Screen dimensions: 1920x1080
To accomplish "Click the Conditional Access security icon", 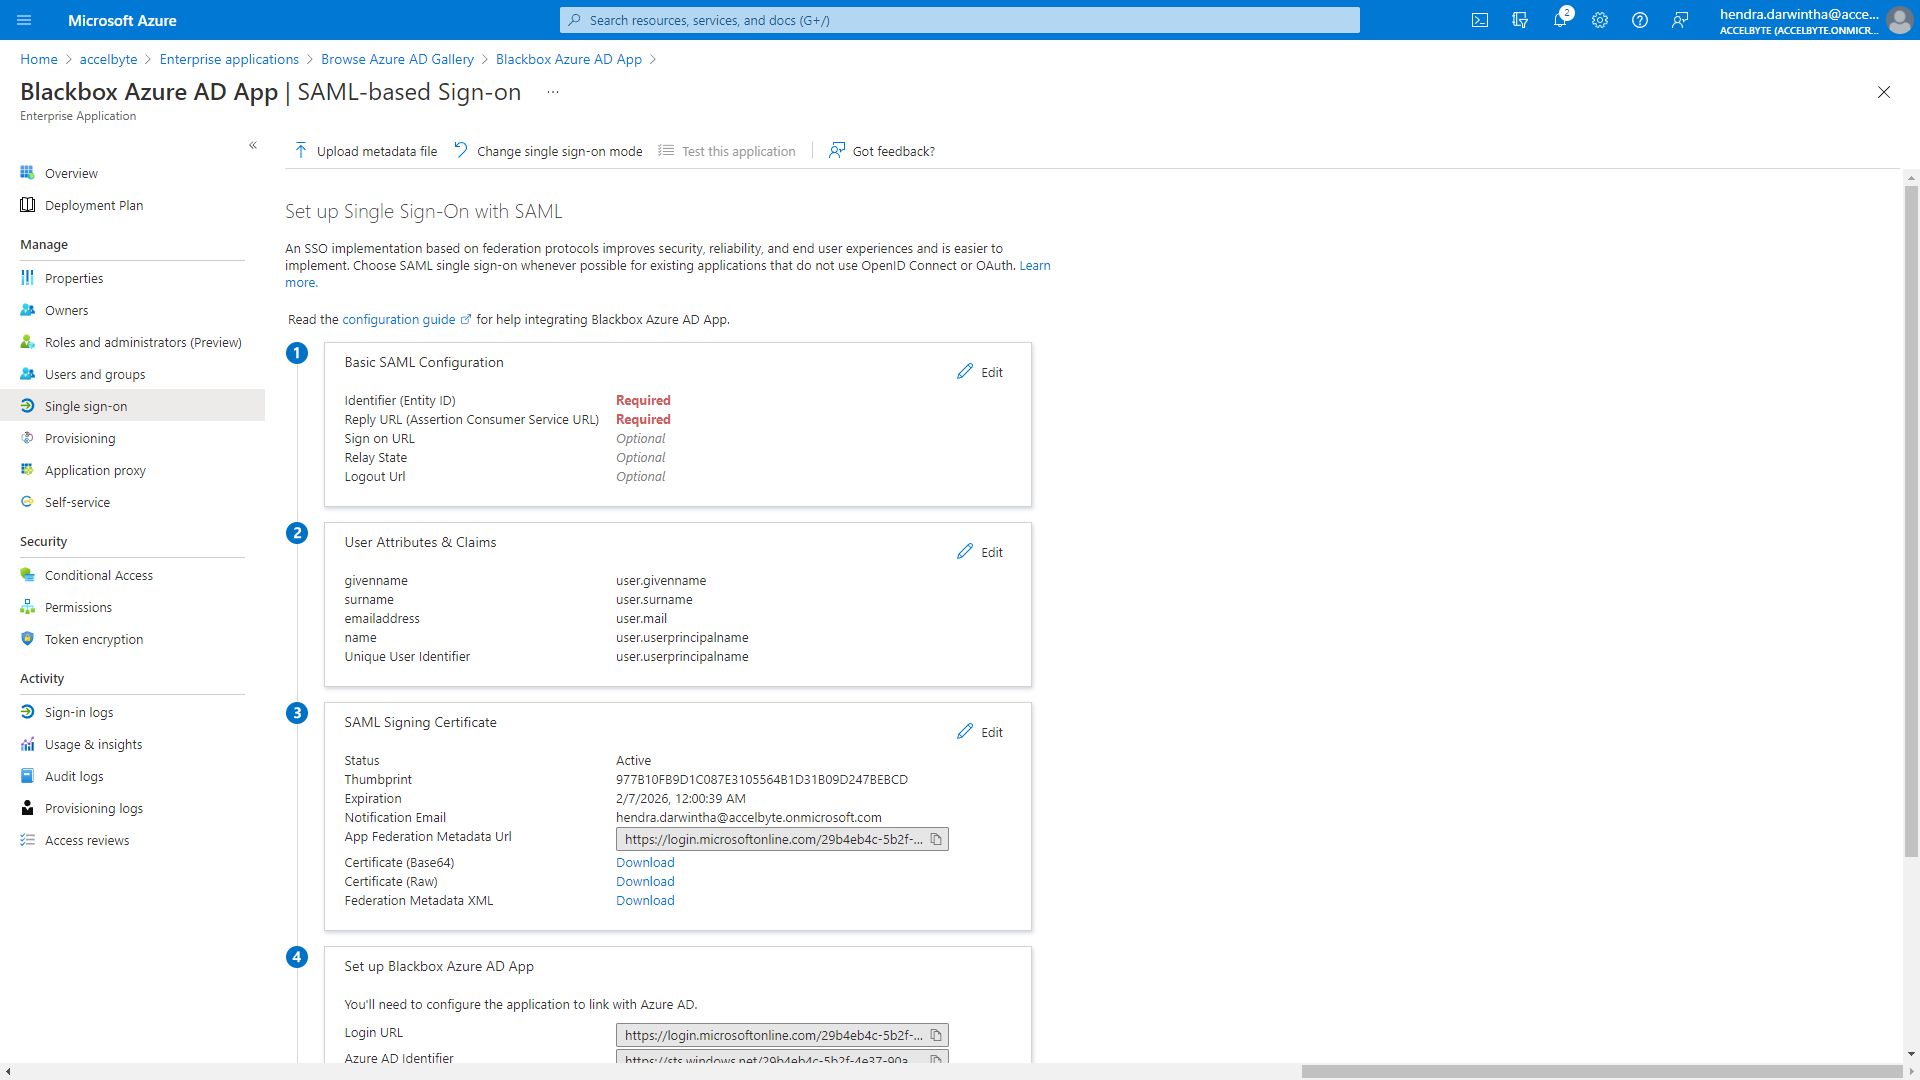I will click(x=28, y=574).
